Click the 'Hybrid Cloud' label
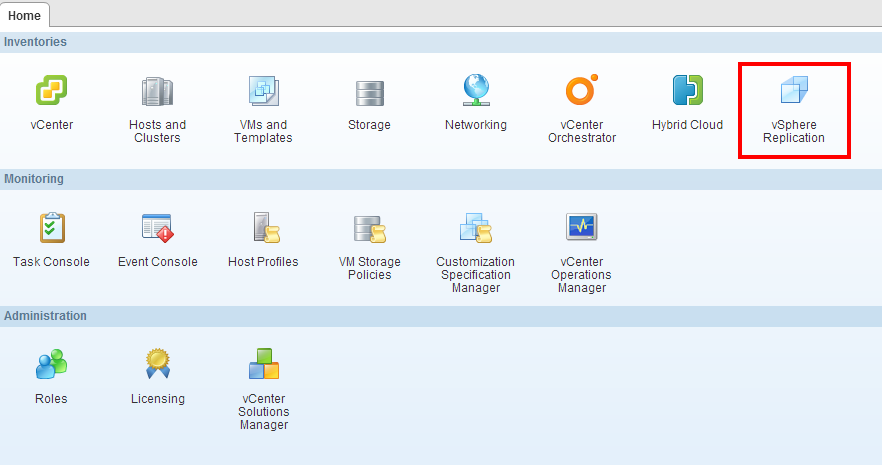The height and width of the screenshot is (465, 882). coord(687,125)
